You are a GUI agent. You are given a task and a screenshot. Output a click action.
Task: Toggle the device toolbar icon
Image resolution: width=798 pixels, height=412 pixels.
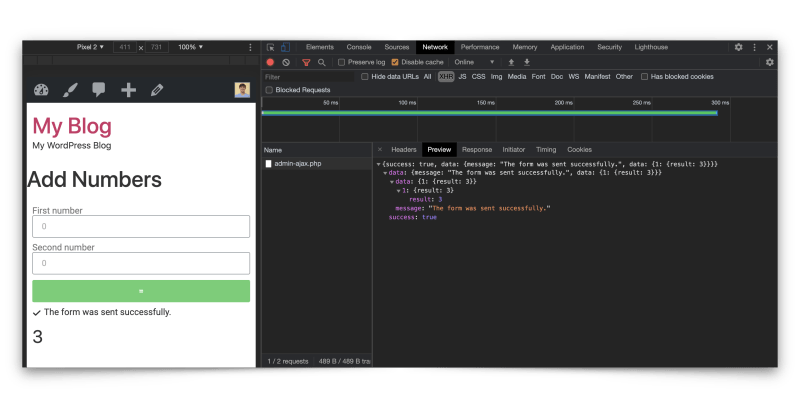[285, 47]
